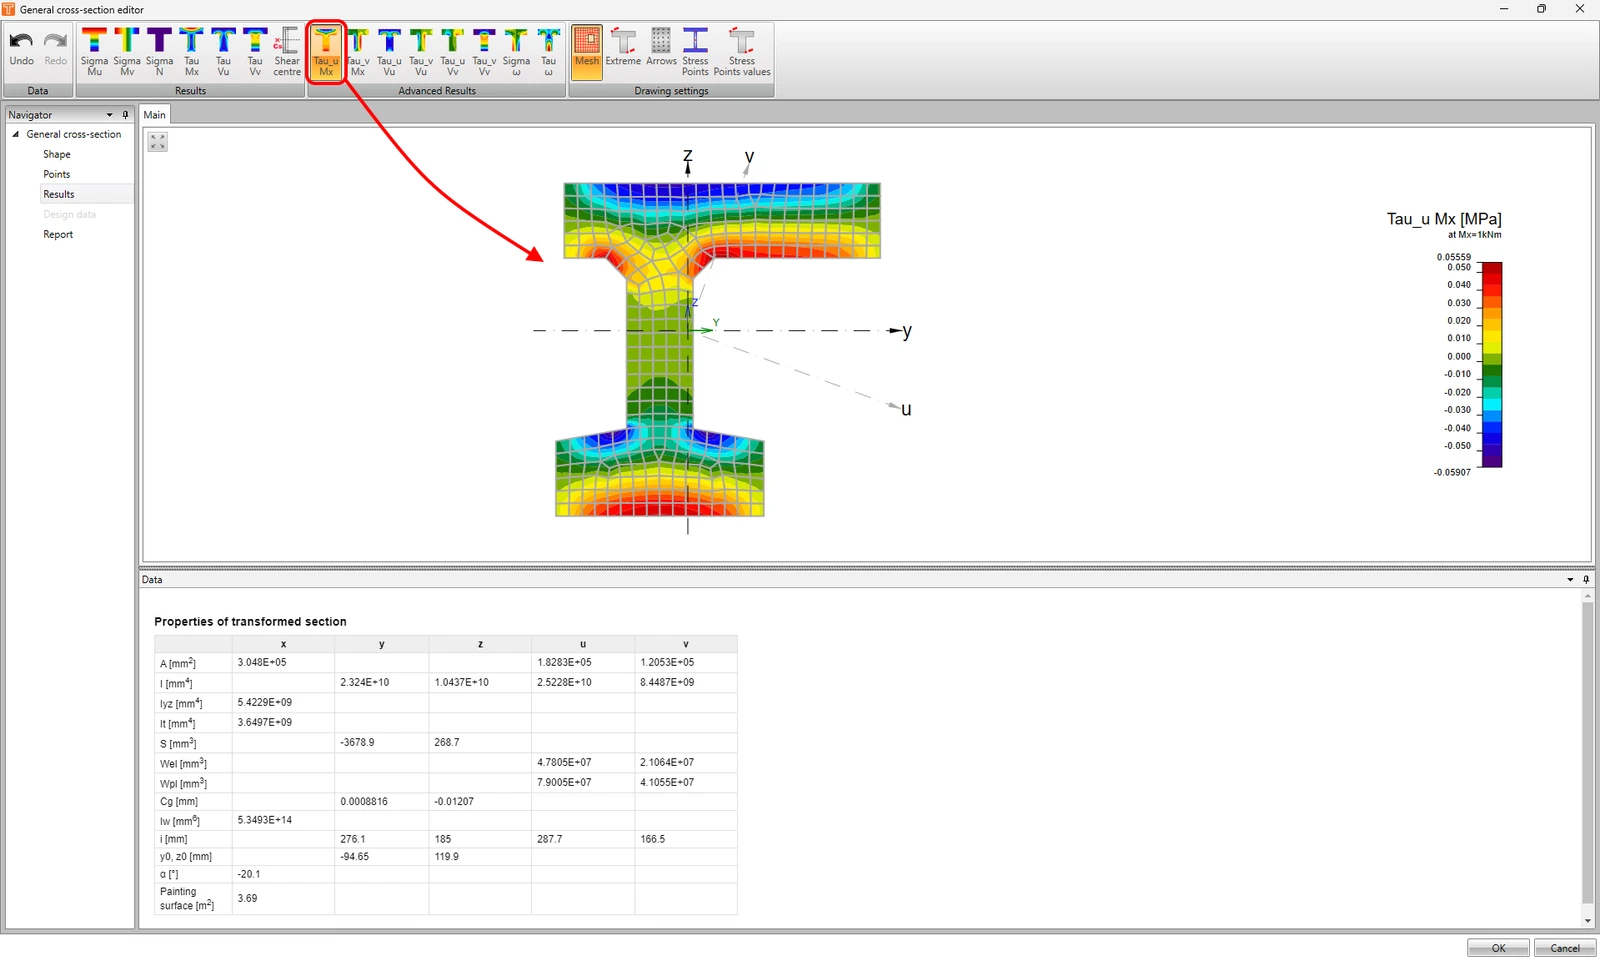The height and width of the screenshot is (961, 1600).
Task: Show Sigma omega advanced result
Action: pos(516,52)
